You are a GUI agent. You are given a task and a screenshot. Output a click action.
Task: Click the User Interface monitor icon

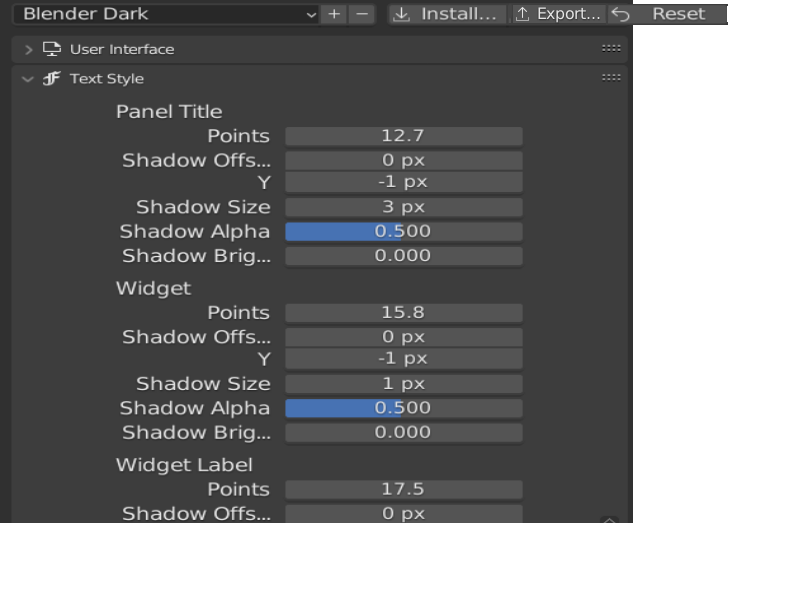tap(52, 49)
